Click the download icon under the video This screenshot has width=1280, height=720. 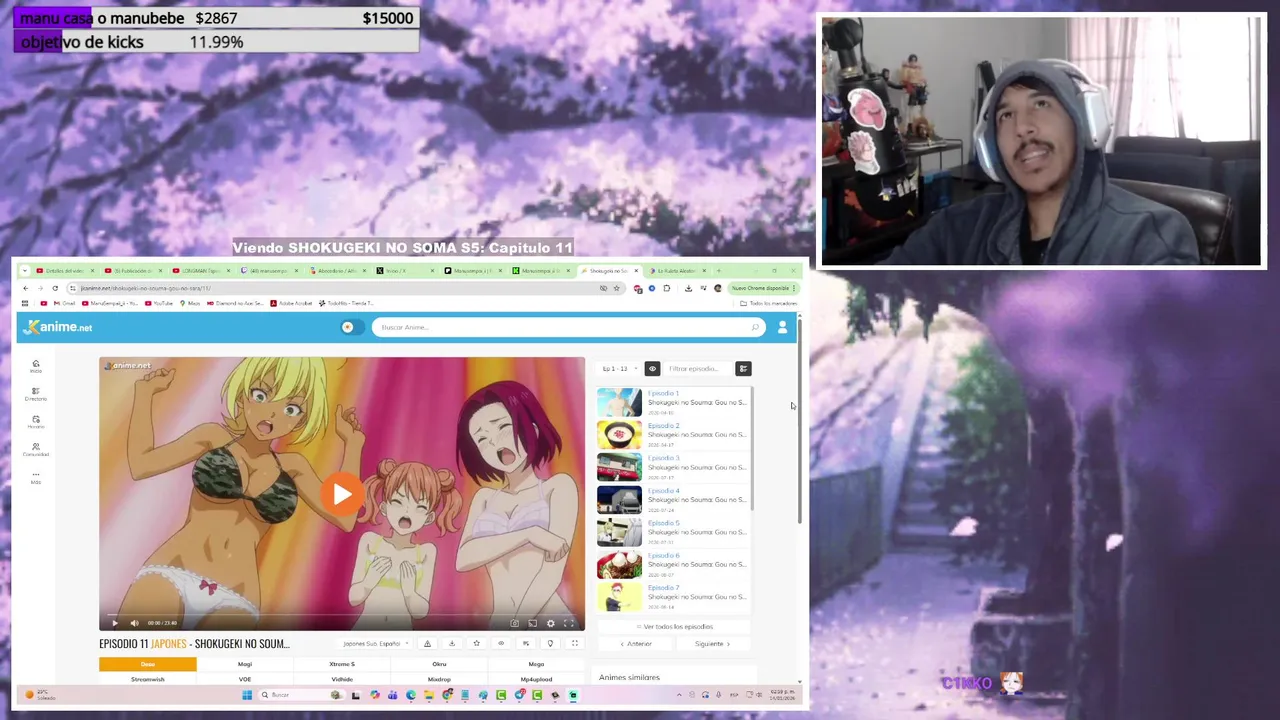click(x=452, y=644)
